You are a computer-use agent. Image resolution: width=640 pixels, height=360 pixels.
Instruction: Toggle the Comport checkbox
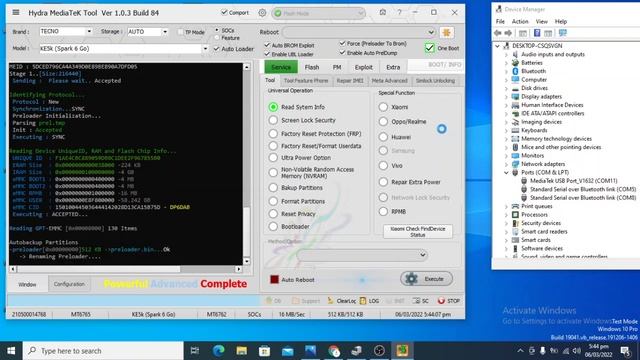pyautogui.click(x=224, y=13)
